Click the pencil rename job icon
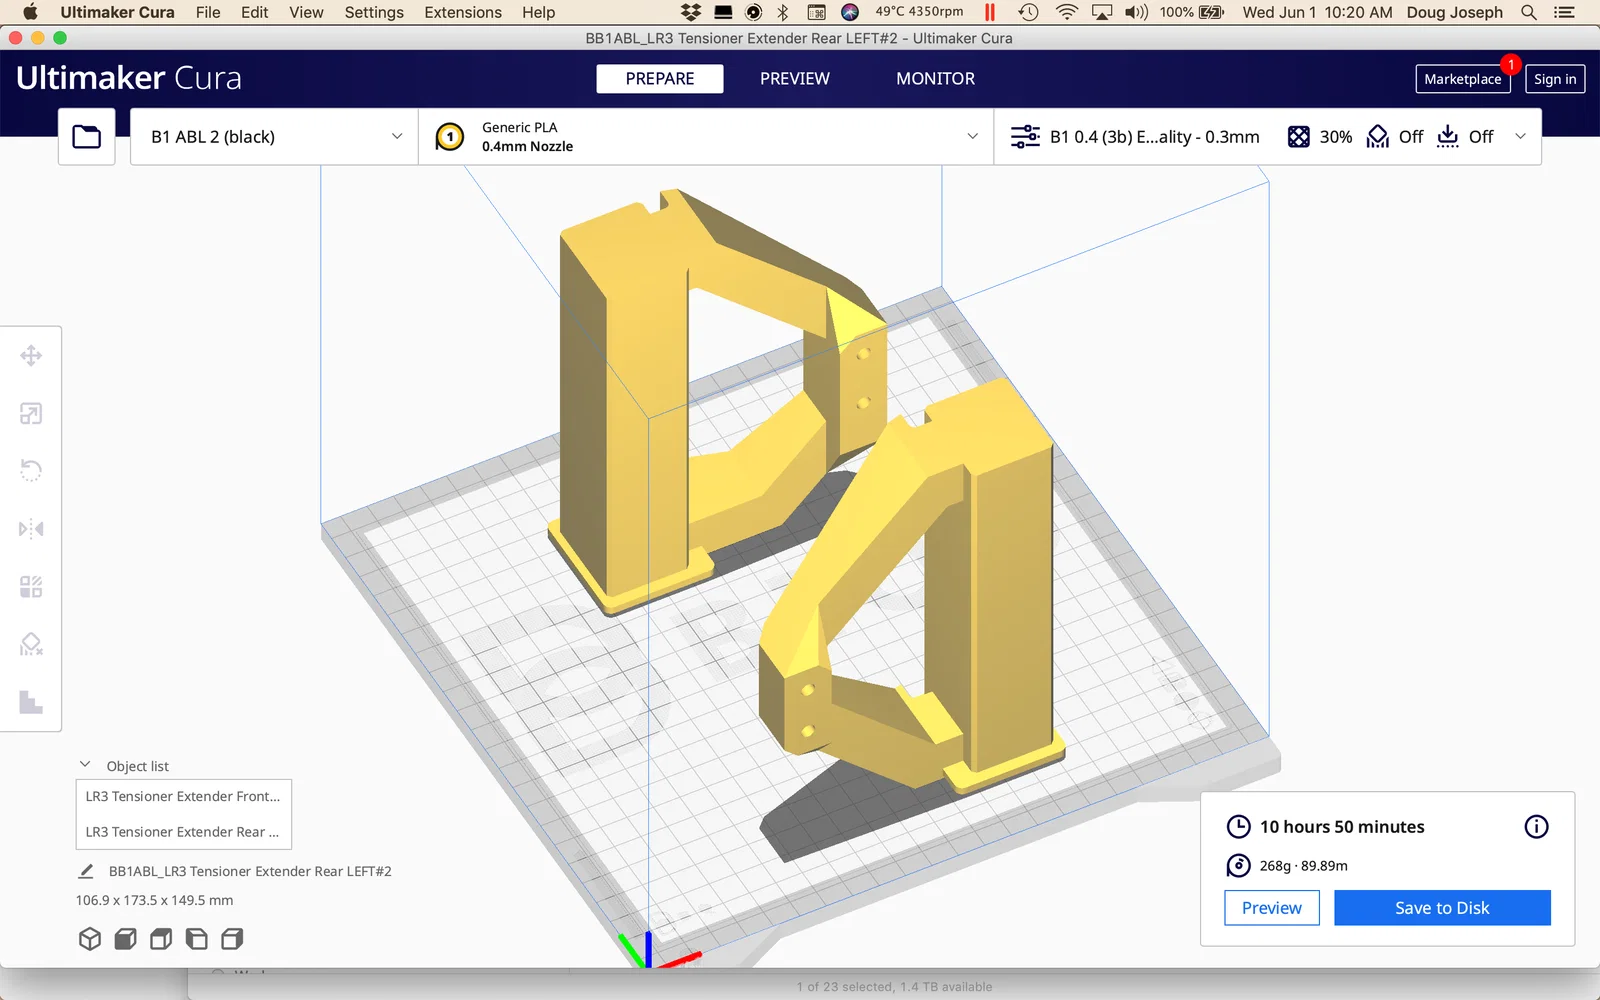Viewport: 1600px width, 1000px height. (x=86, y=871)
